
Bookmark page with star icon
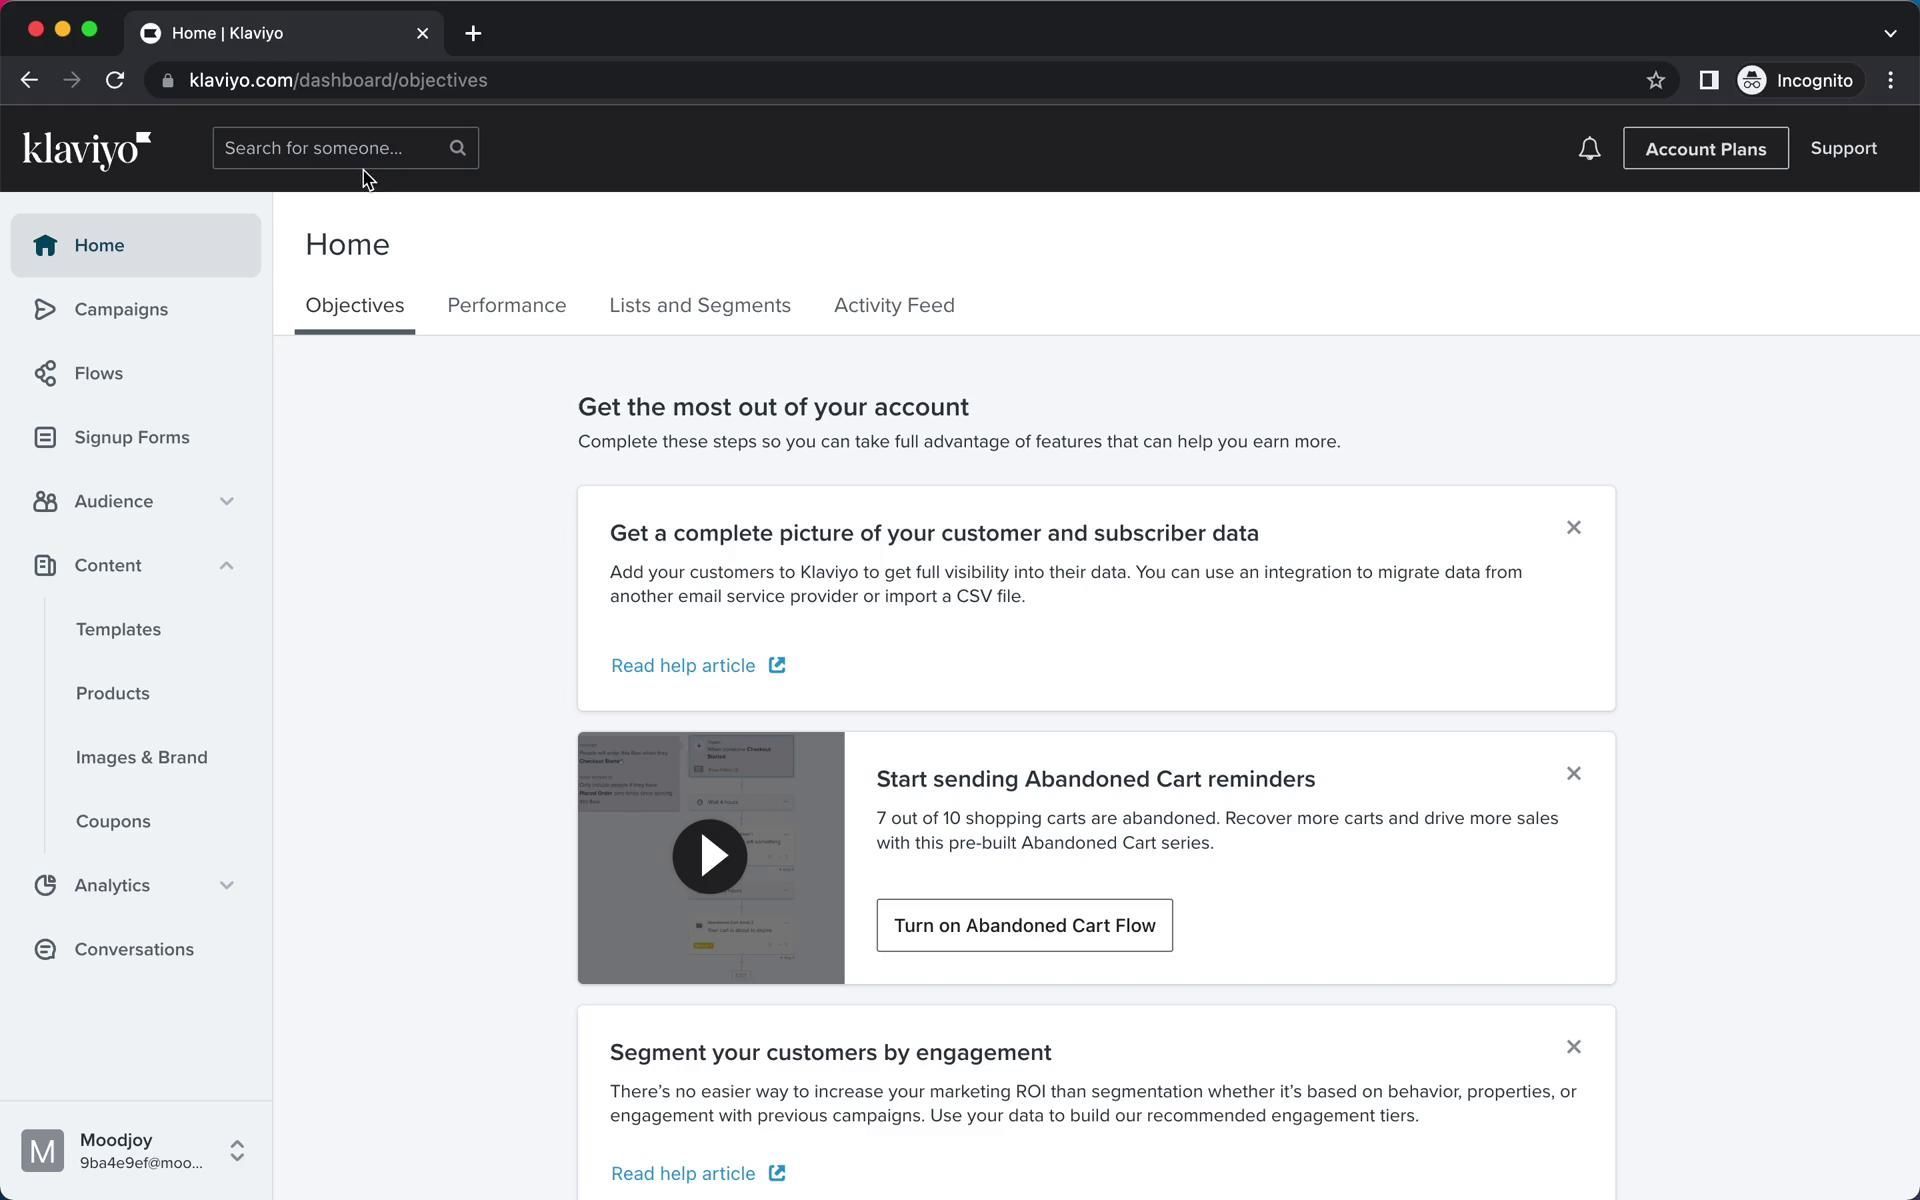pyautogui.click(x=1655, y=80)
